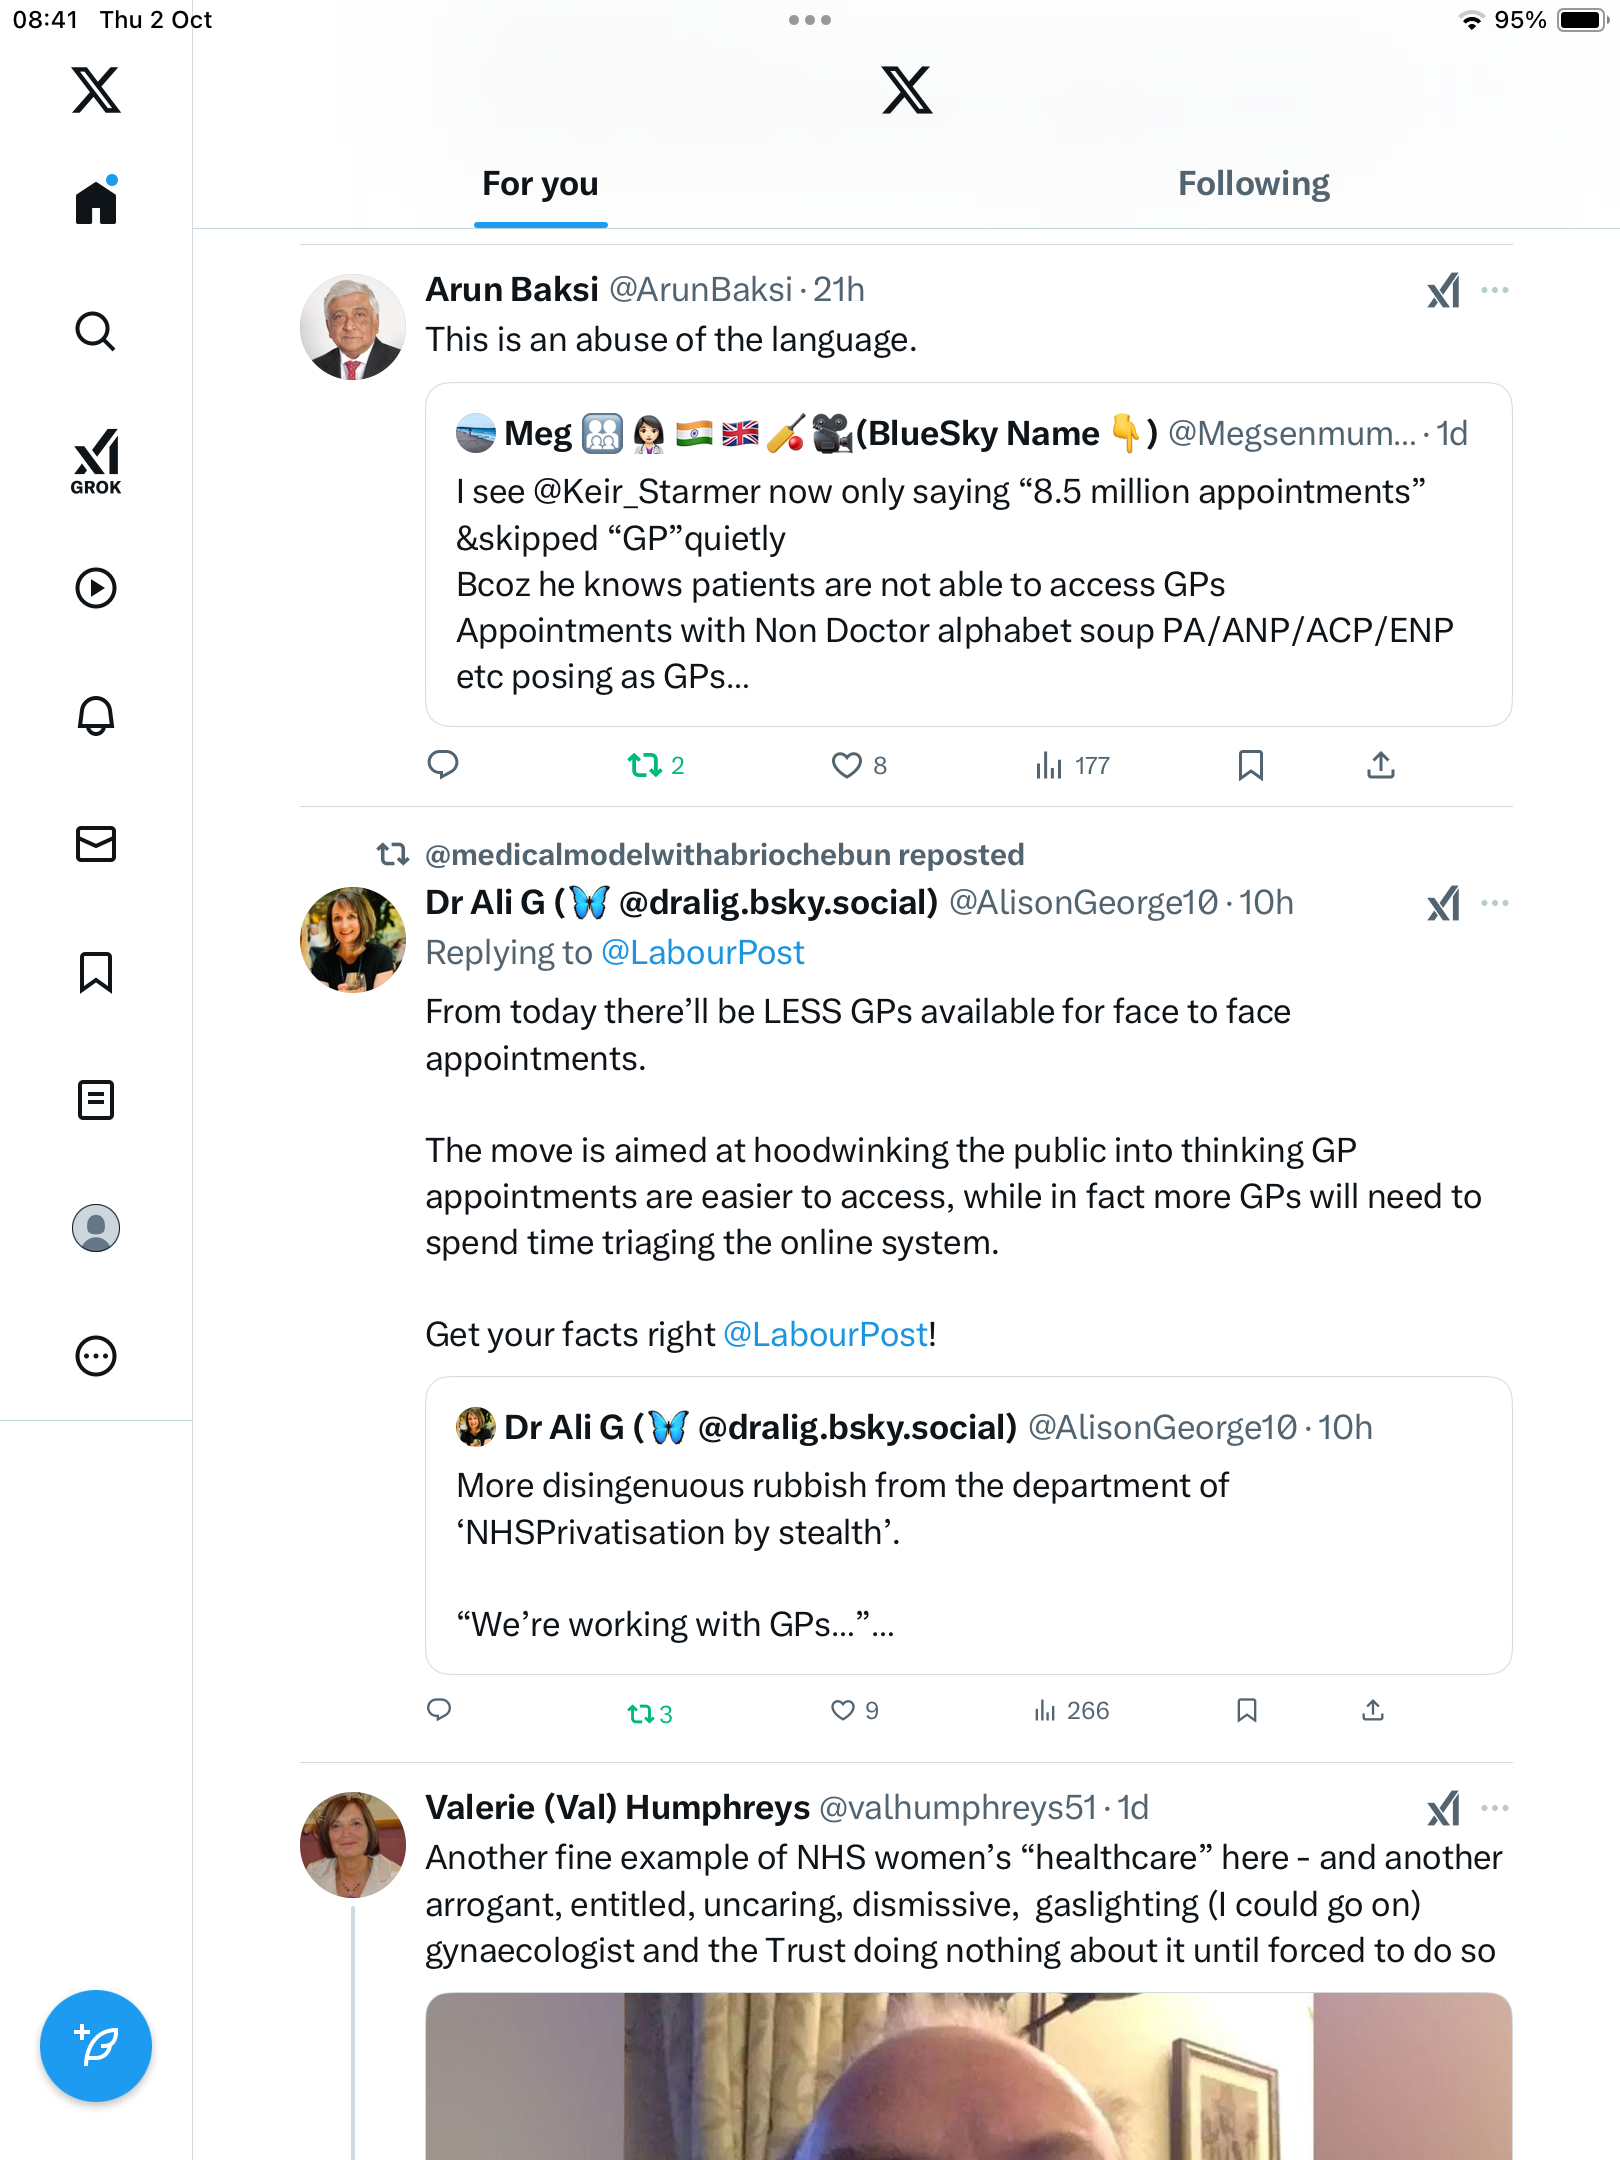The image size is (1620, 2160).
Task: Select the For you tab
Action: tap(540, 184)
